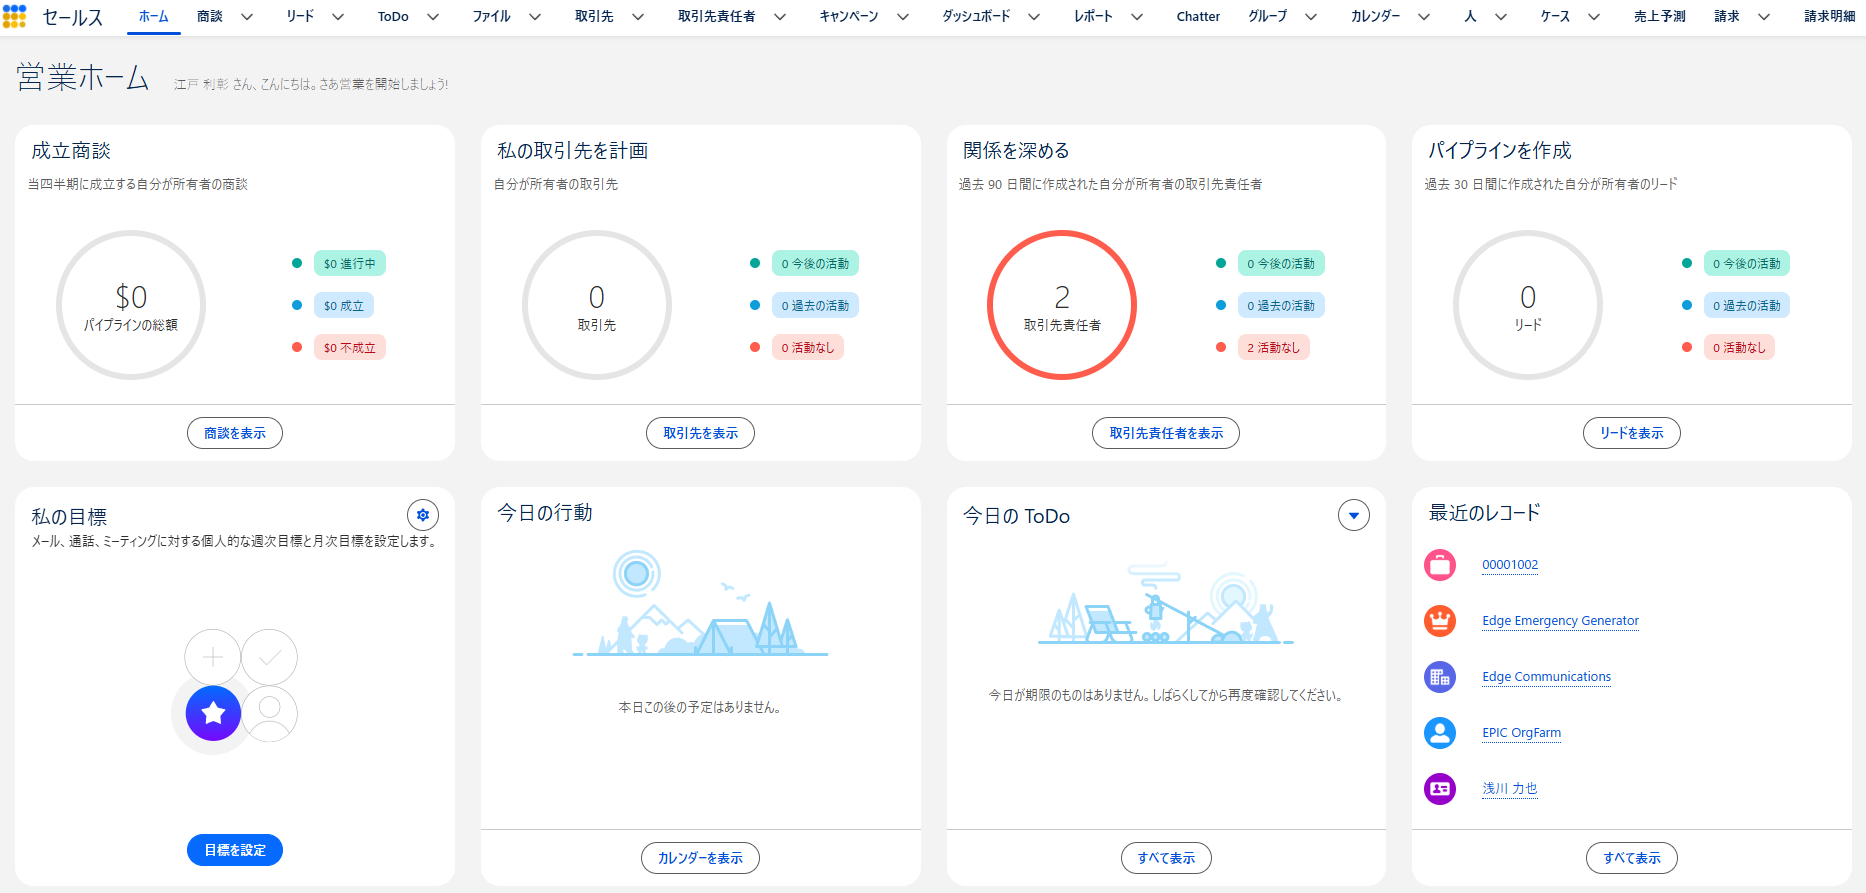The width and height of the screenshot is (1866, 893).
Task: Open settings gear in 私の目標 card
Action: pos(423,515)
